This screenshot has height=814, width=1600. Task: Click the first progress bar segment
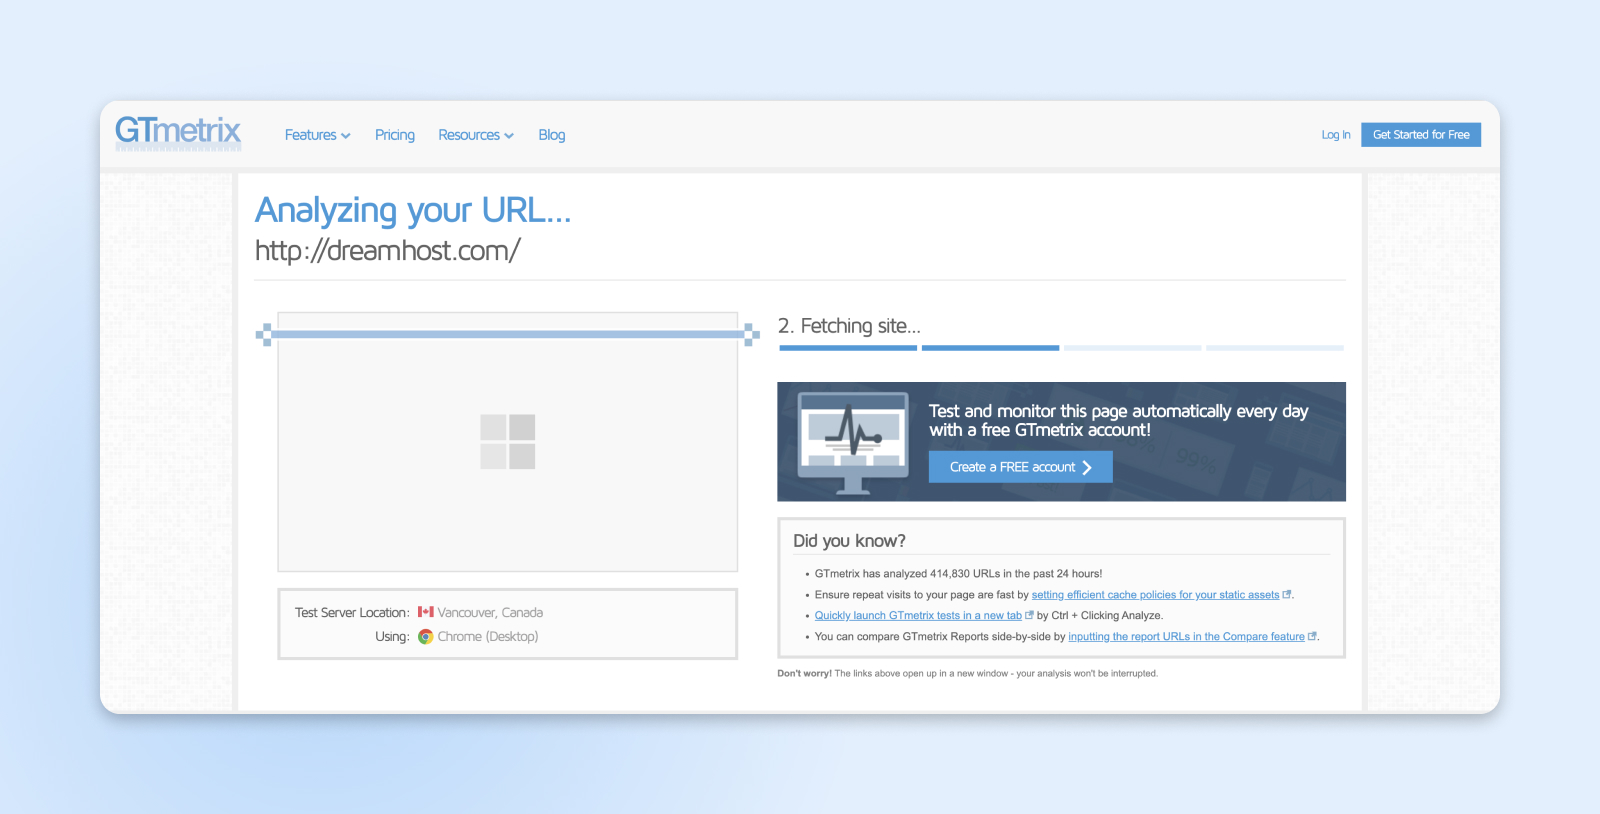848,348
